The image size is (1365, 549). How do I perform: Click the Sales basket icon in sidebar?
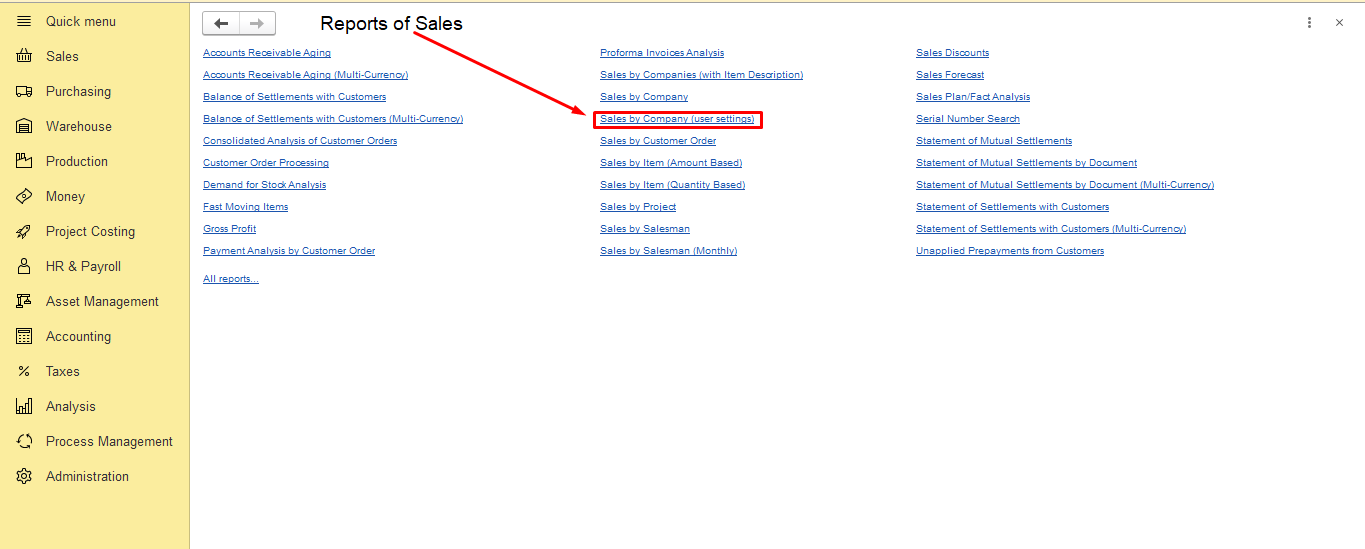click(x=24, y=57)
